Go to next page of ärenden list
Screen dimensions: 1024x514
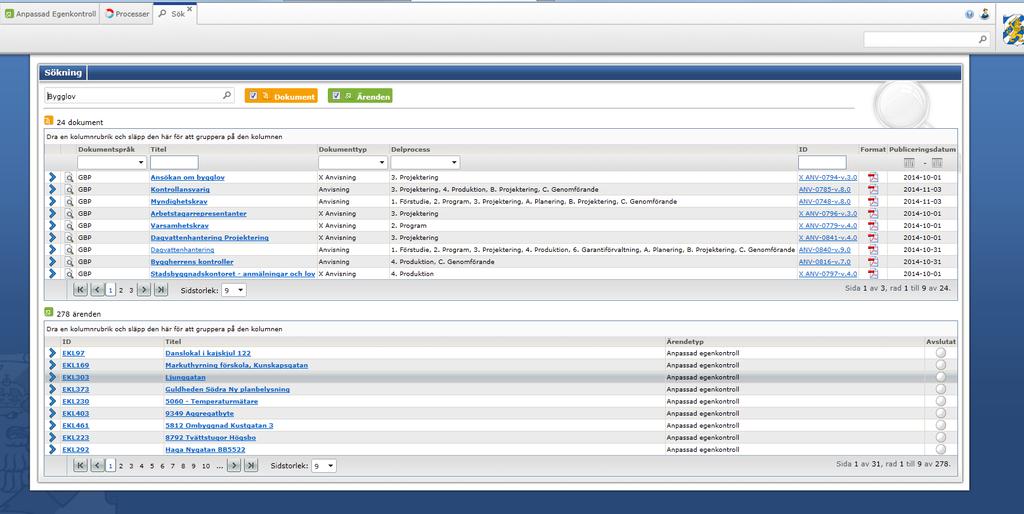tap(234, 466)
